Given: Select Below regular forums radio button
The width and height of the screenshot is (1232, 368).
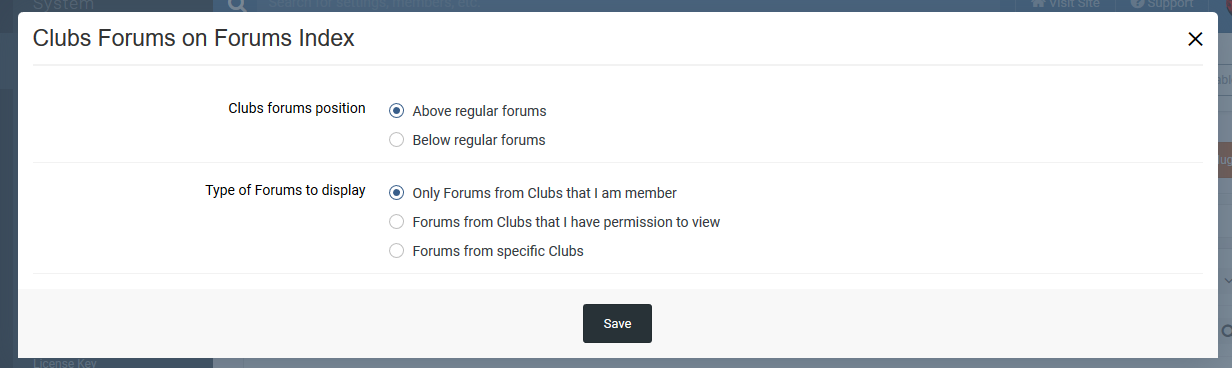Looking at the screenshot, I should 396,140.
